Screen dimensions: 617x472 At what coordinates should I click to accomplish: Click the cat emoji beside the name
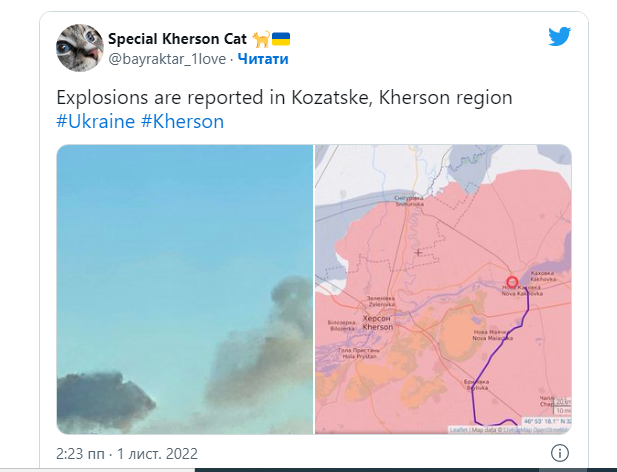260,40
